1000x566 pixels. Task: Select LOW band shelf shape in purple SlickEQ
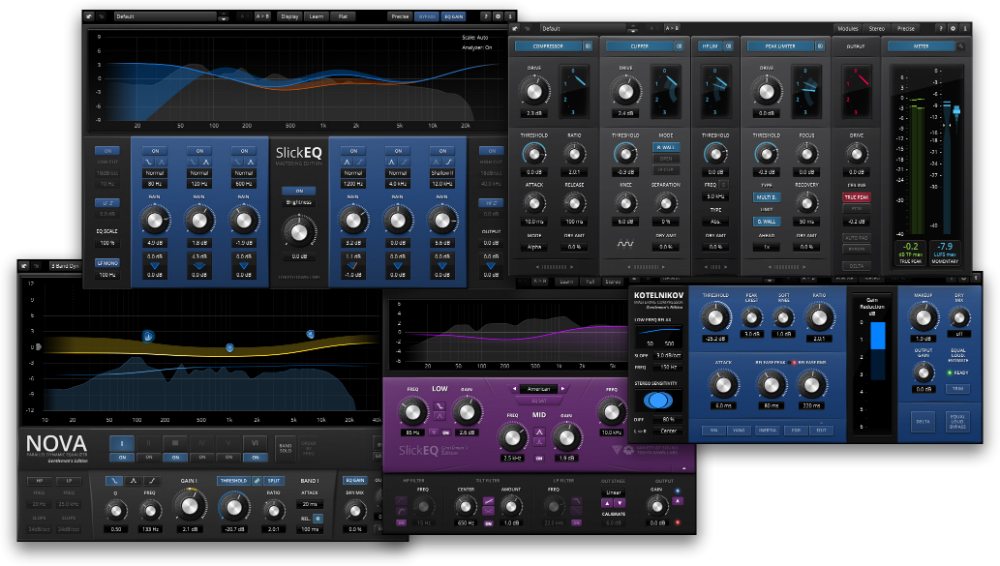(439, 406)
